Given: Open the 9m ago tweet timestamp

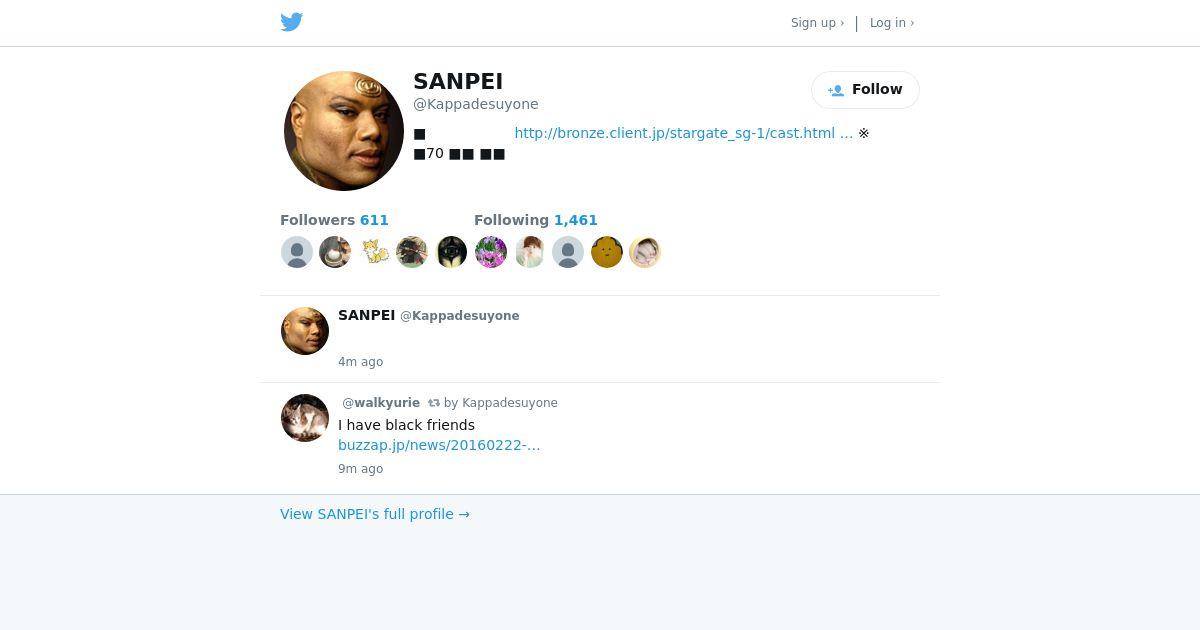Looking at the screenshot, I should [360, 469].
